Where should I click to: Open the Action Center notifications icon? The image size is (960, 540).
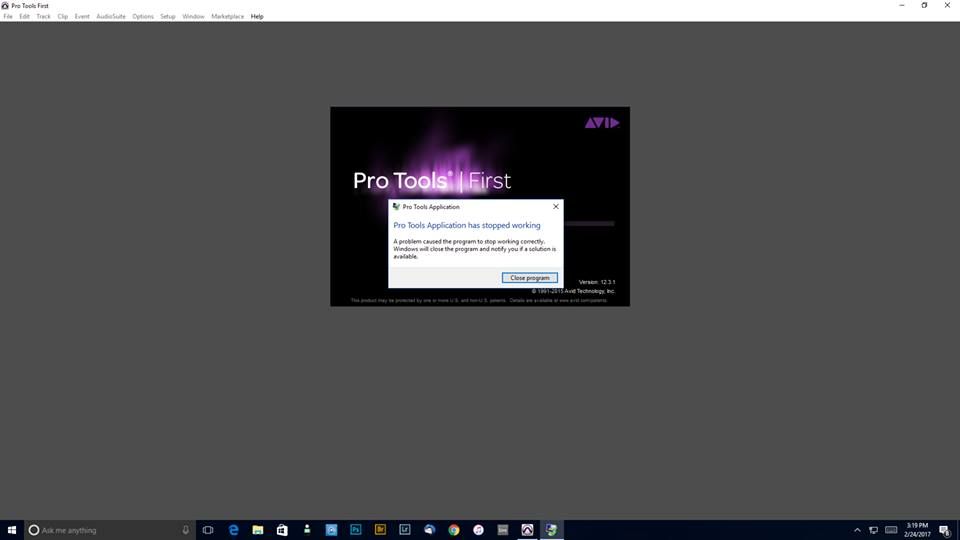945,530
